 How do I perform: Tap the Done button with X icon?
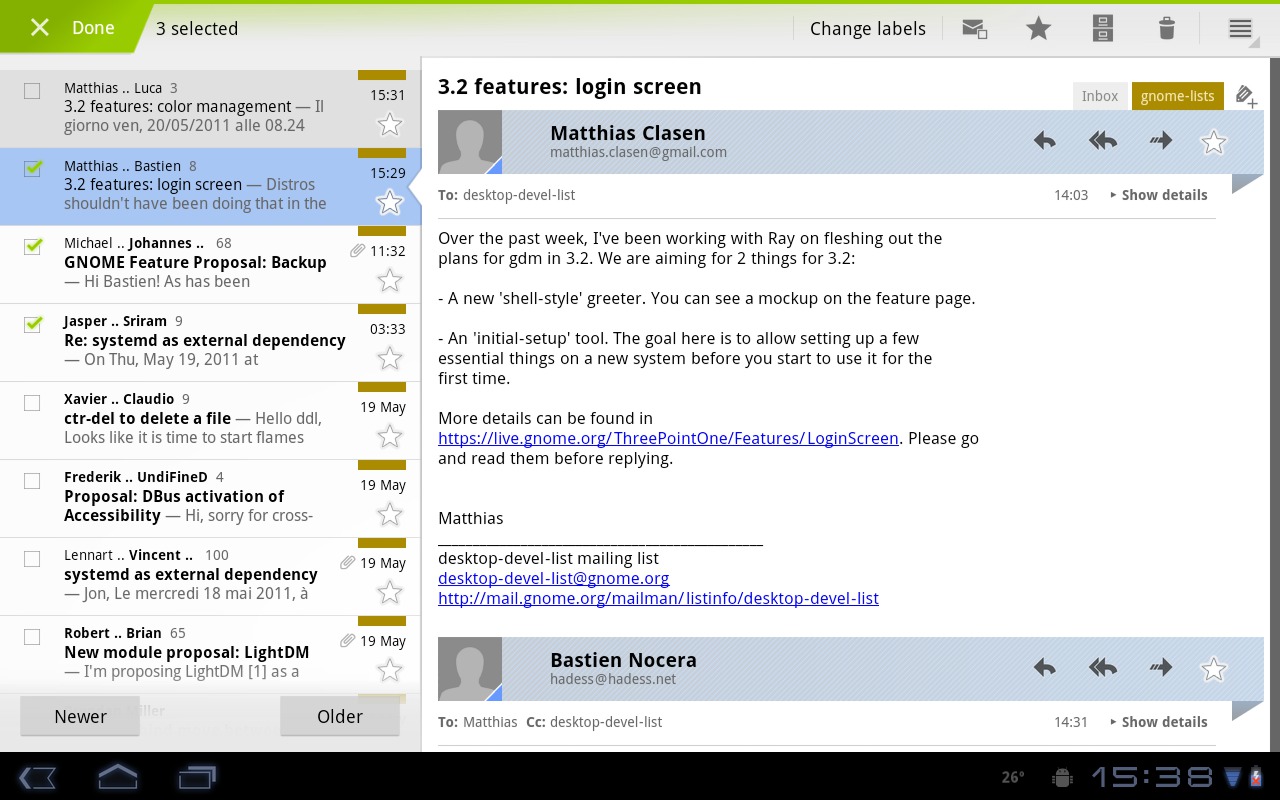point(72,28)
